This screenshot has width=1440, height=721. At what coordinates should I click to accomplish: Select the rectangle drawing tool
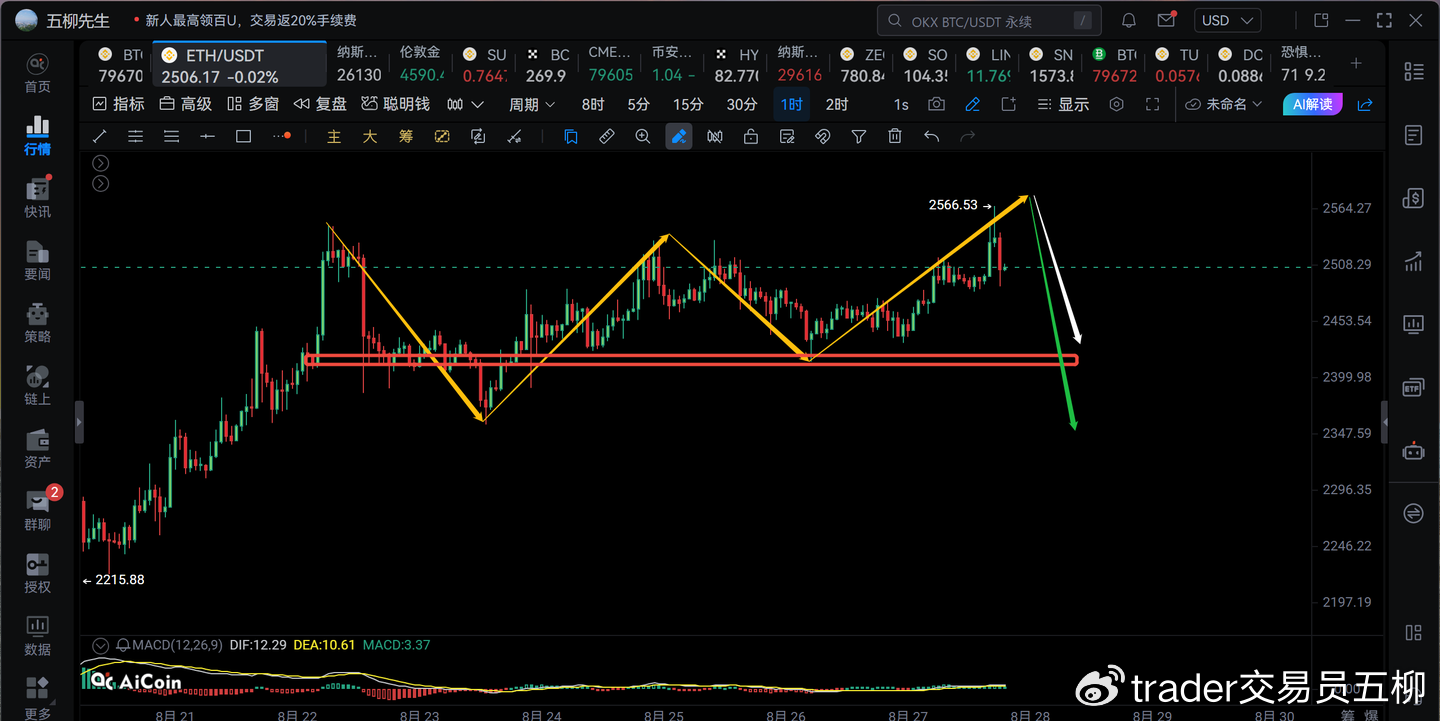243,137
